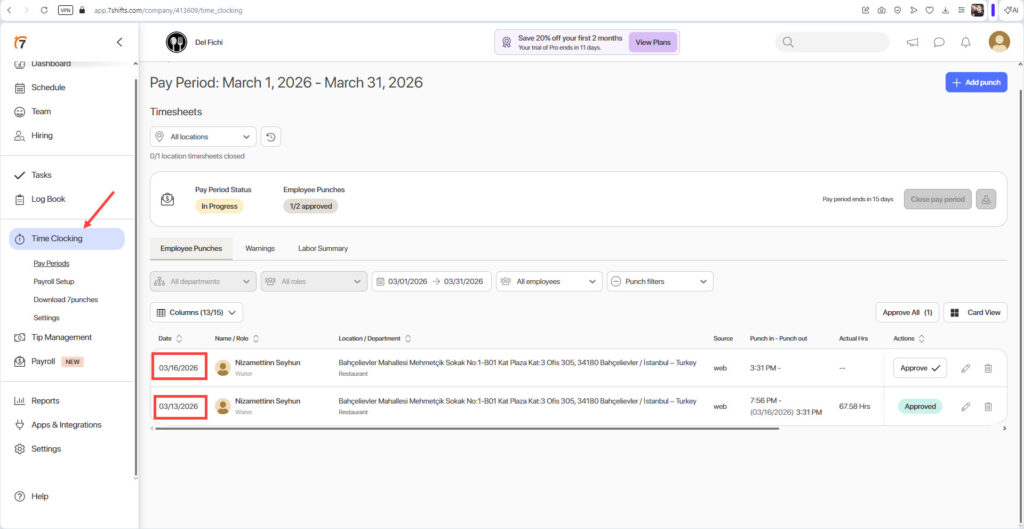Click the timesheet history clock icon

272,137
